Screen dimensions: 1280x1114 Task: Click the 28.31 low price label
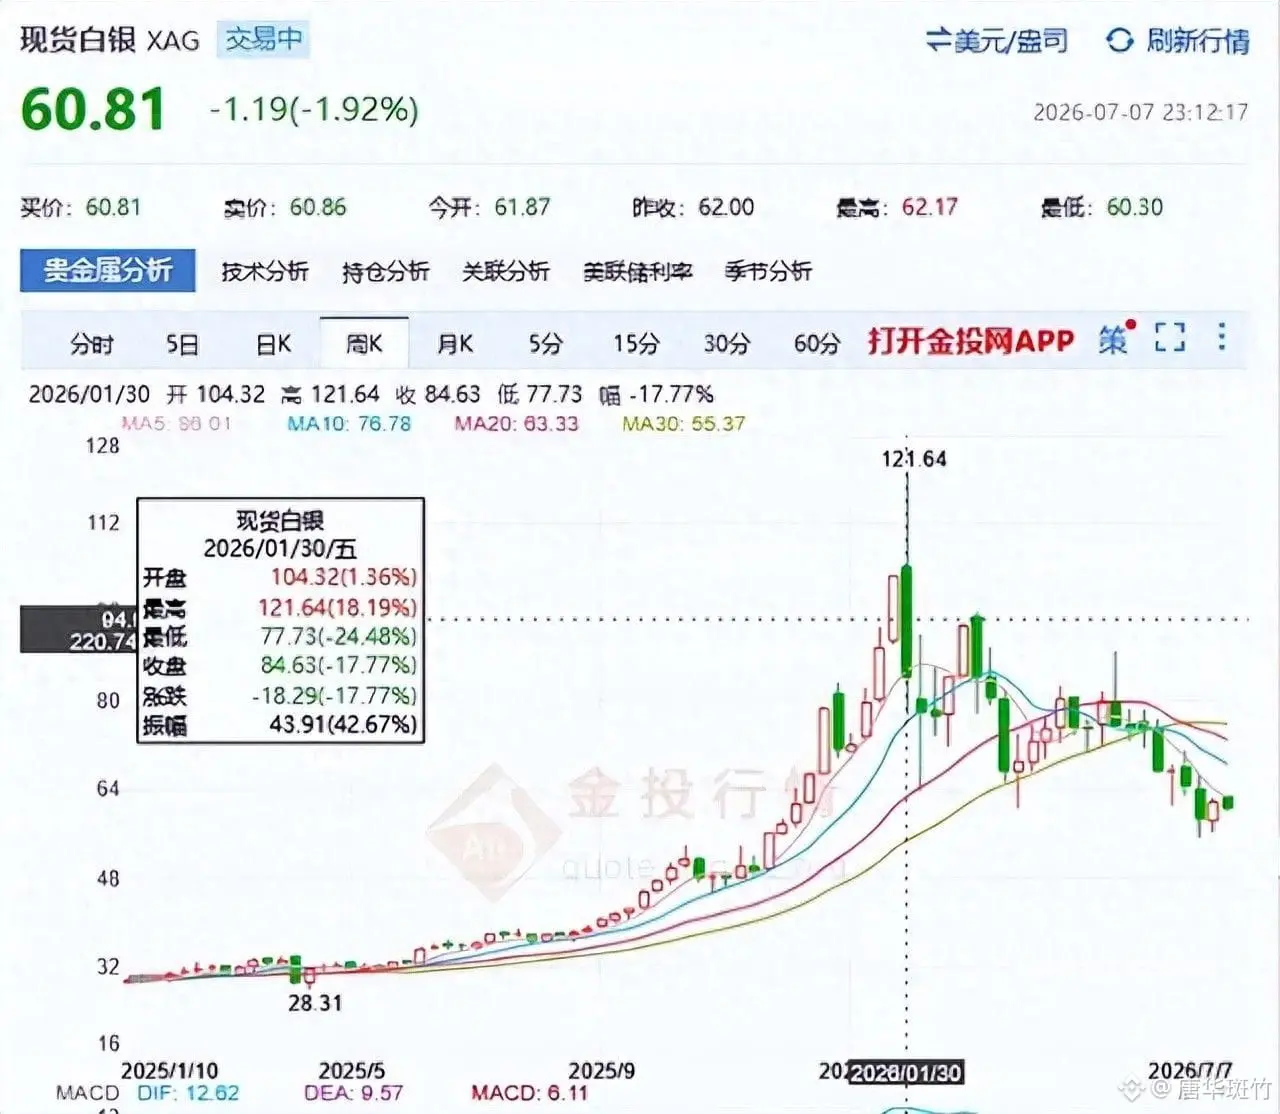pyautogui.click(x=315, y=1002)
